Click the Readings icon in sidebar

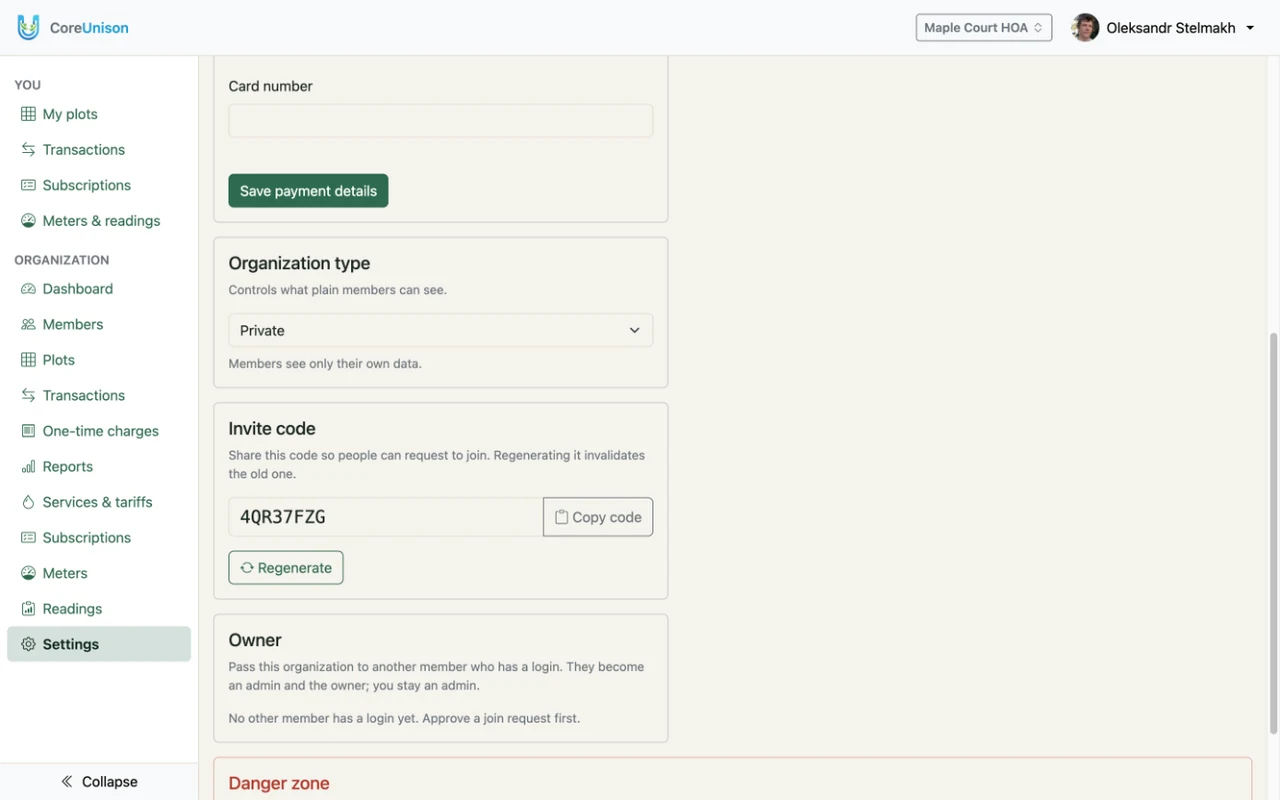click(x=28, y=609)
